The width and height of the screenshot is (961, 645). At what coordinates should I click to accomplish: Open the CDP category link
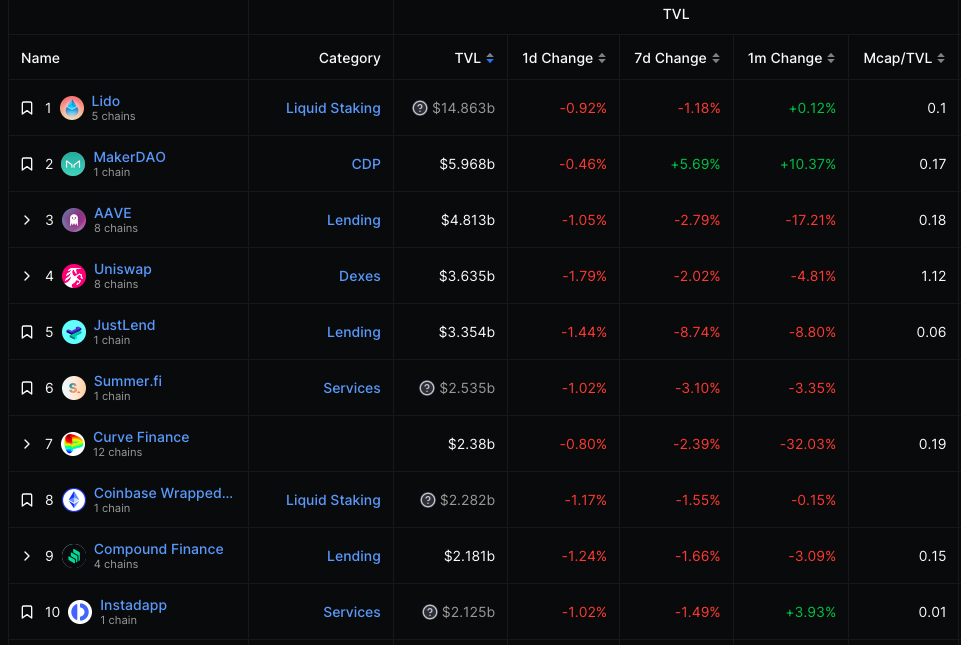coord(366,164)
